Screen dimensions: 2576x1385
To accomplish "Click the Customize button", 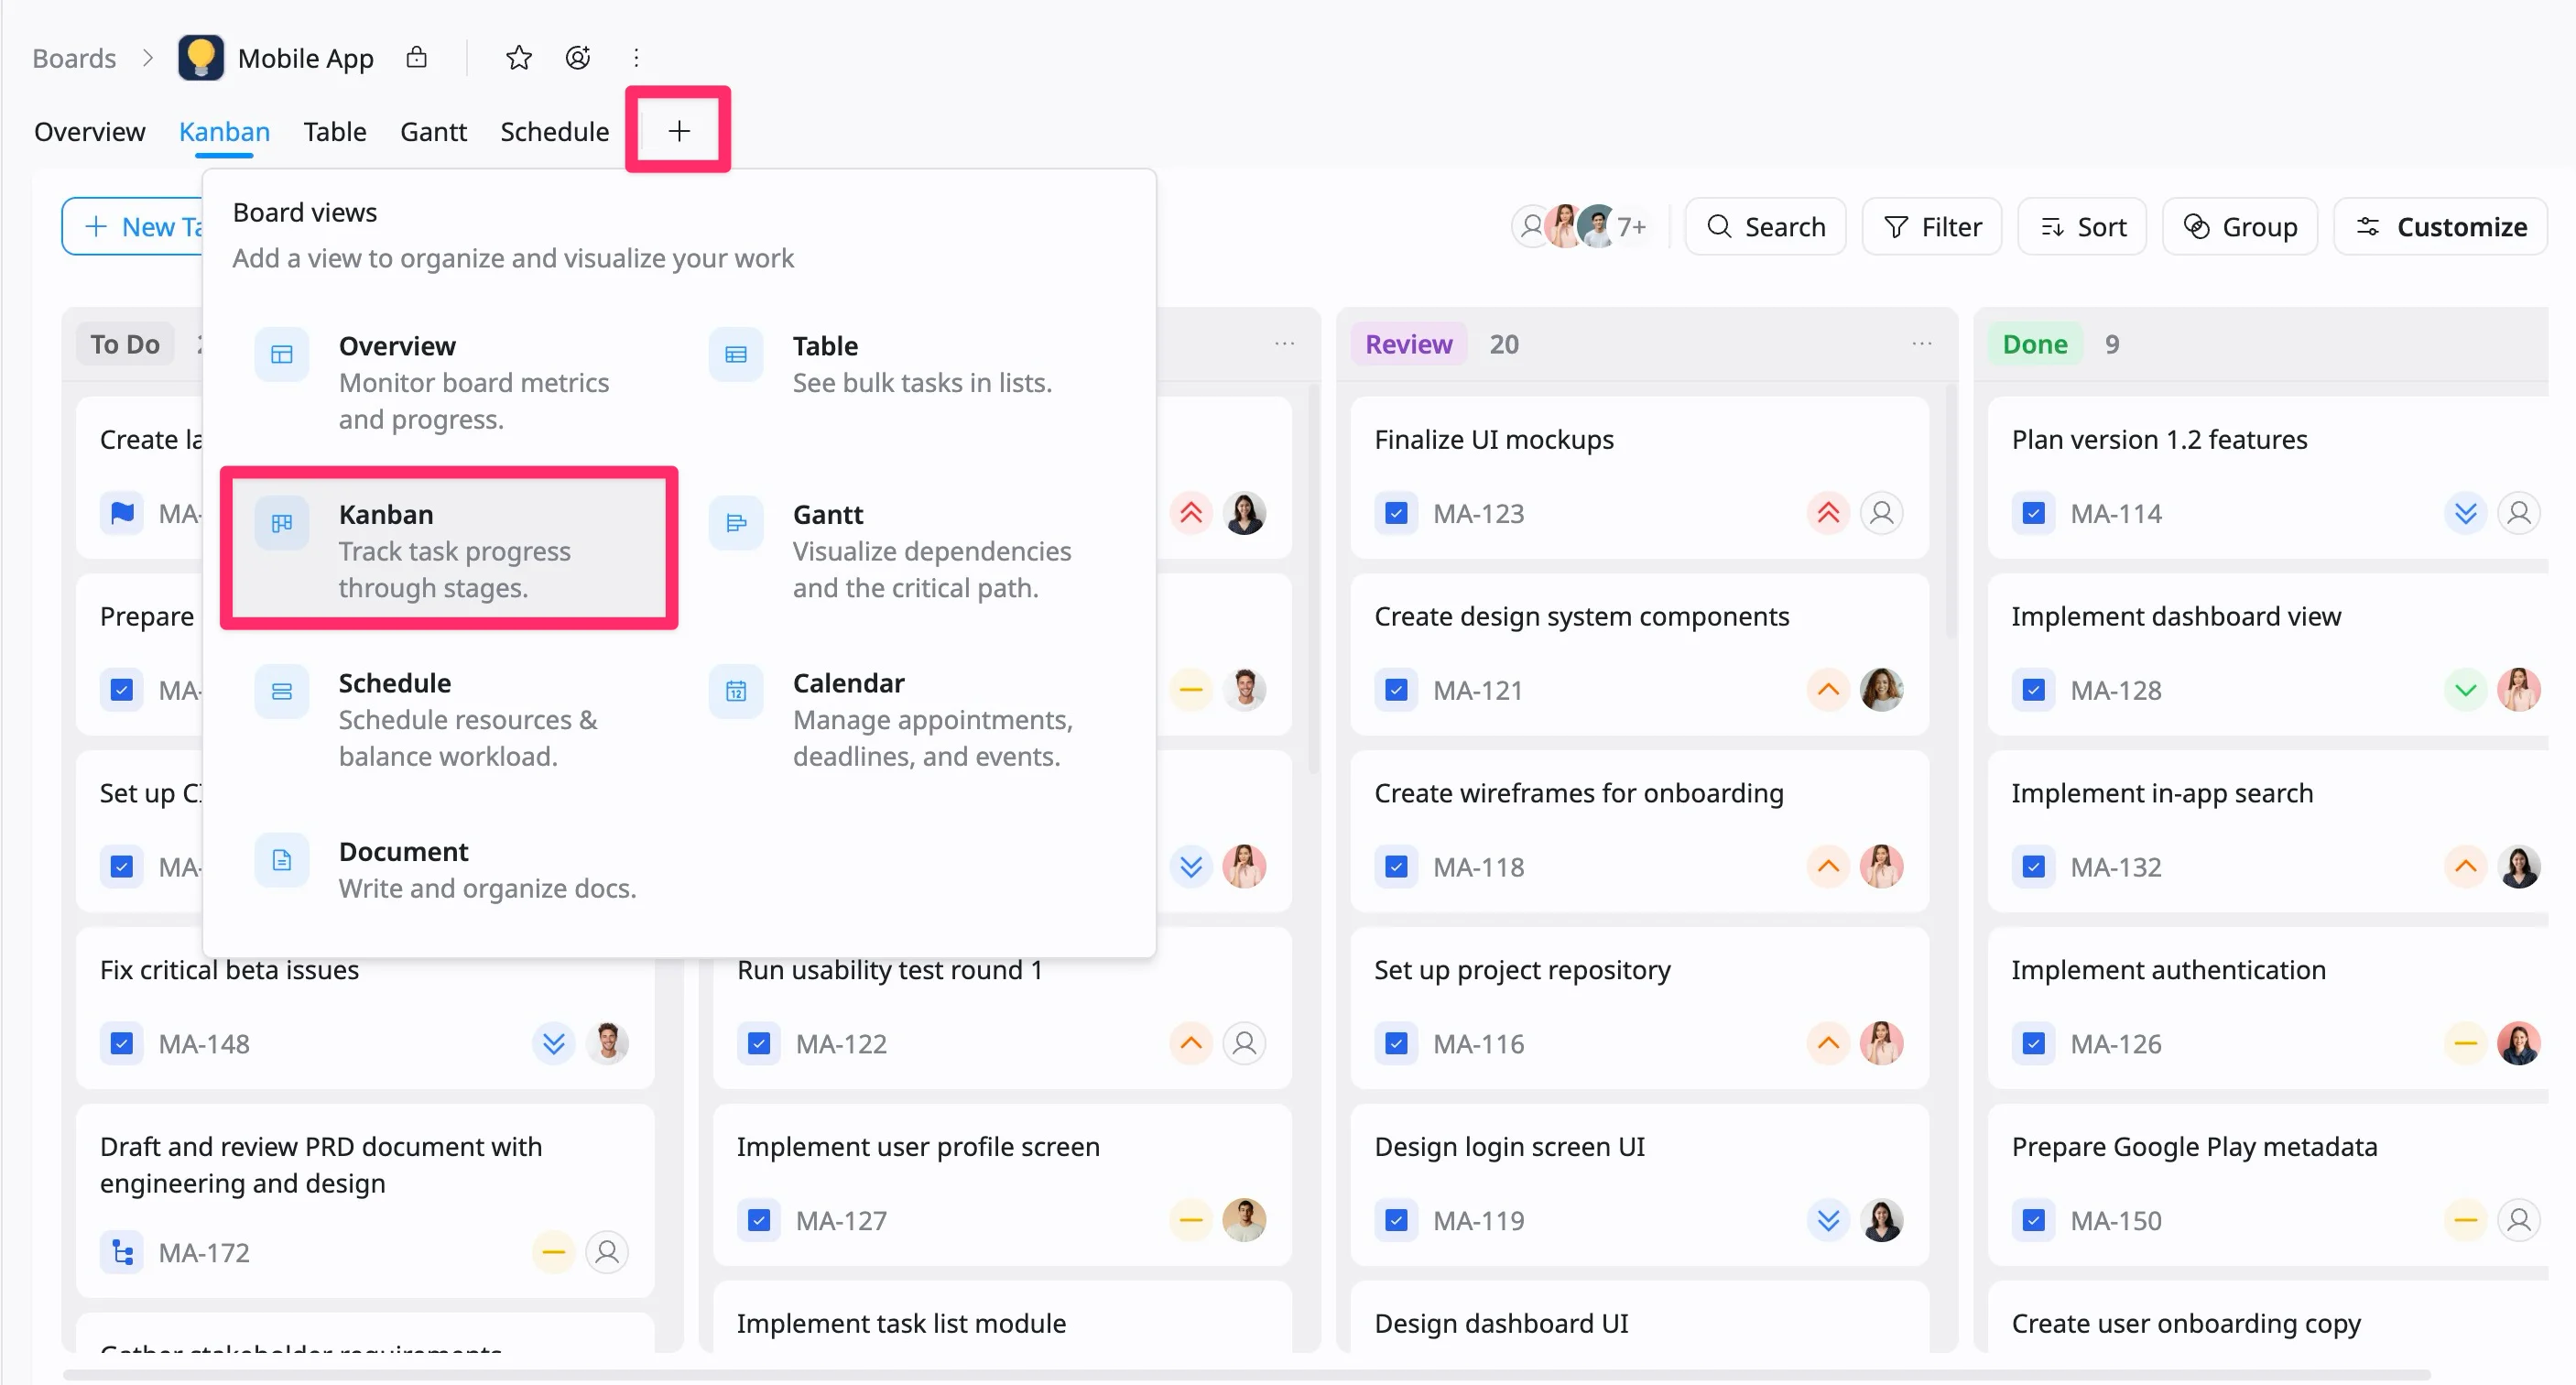I will coord(2440,227).
